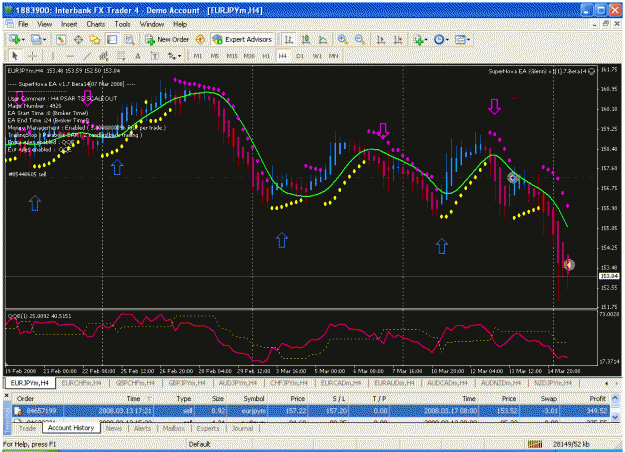The height and width of the screenshot is (452, 625).
Task: Select the Vertical Line drawing tool
Action: (53, 56)
